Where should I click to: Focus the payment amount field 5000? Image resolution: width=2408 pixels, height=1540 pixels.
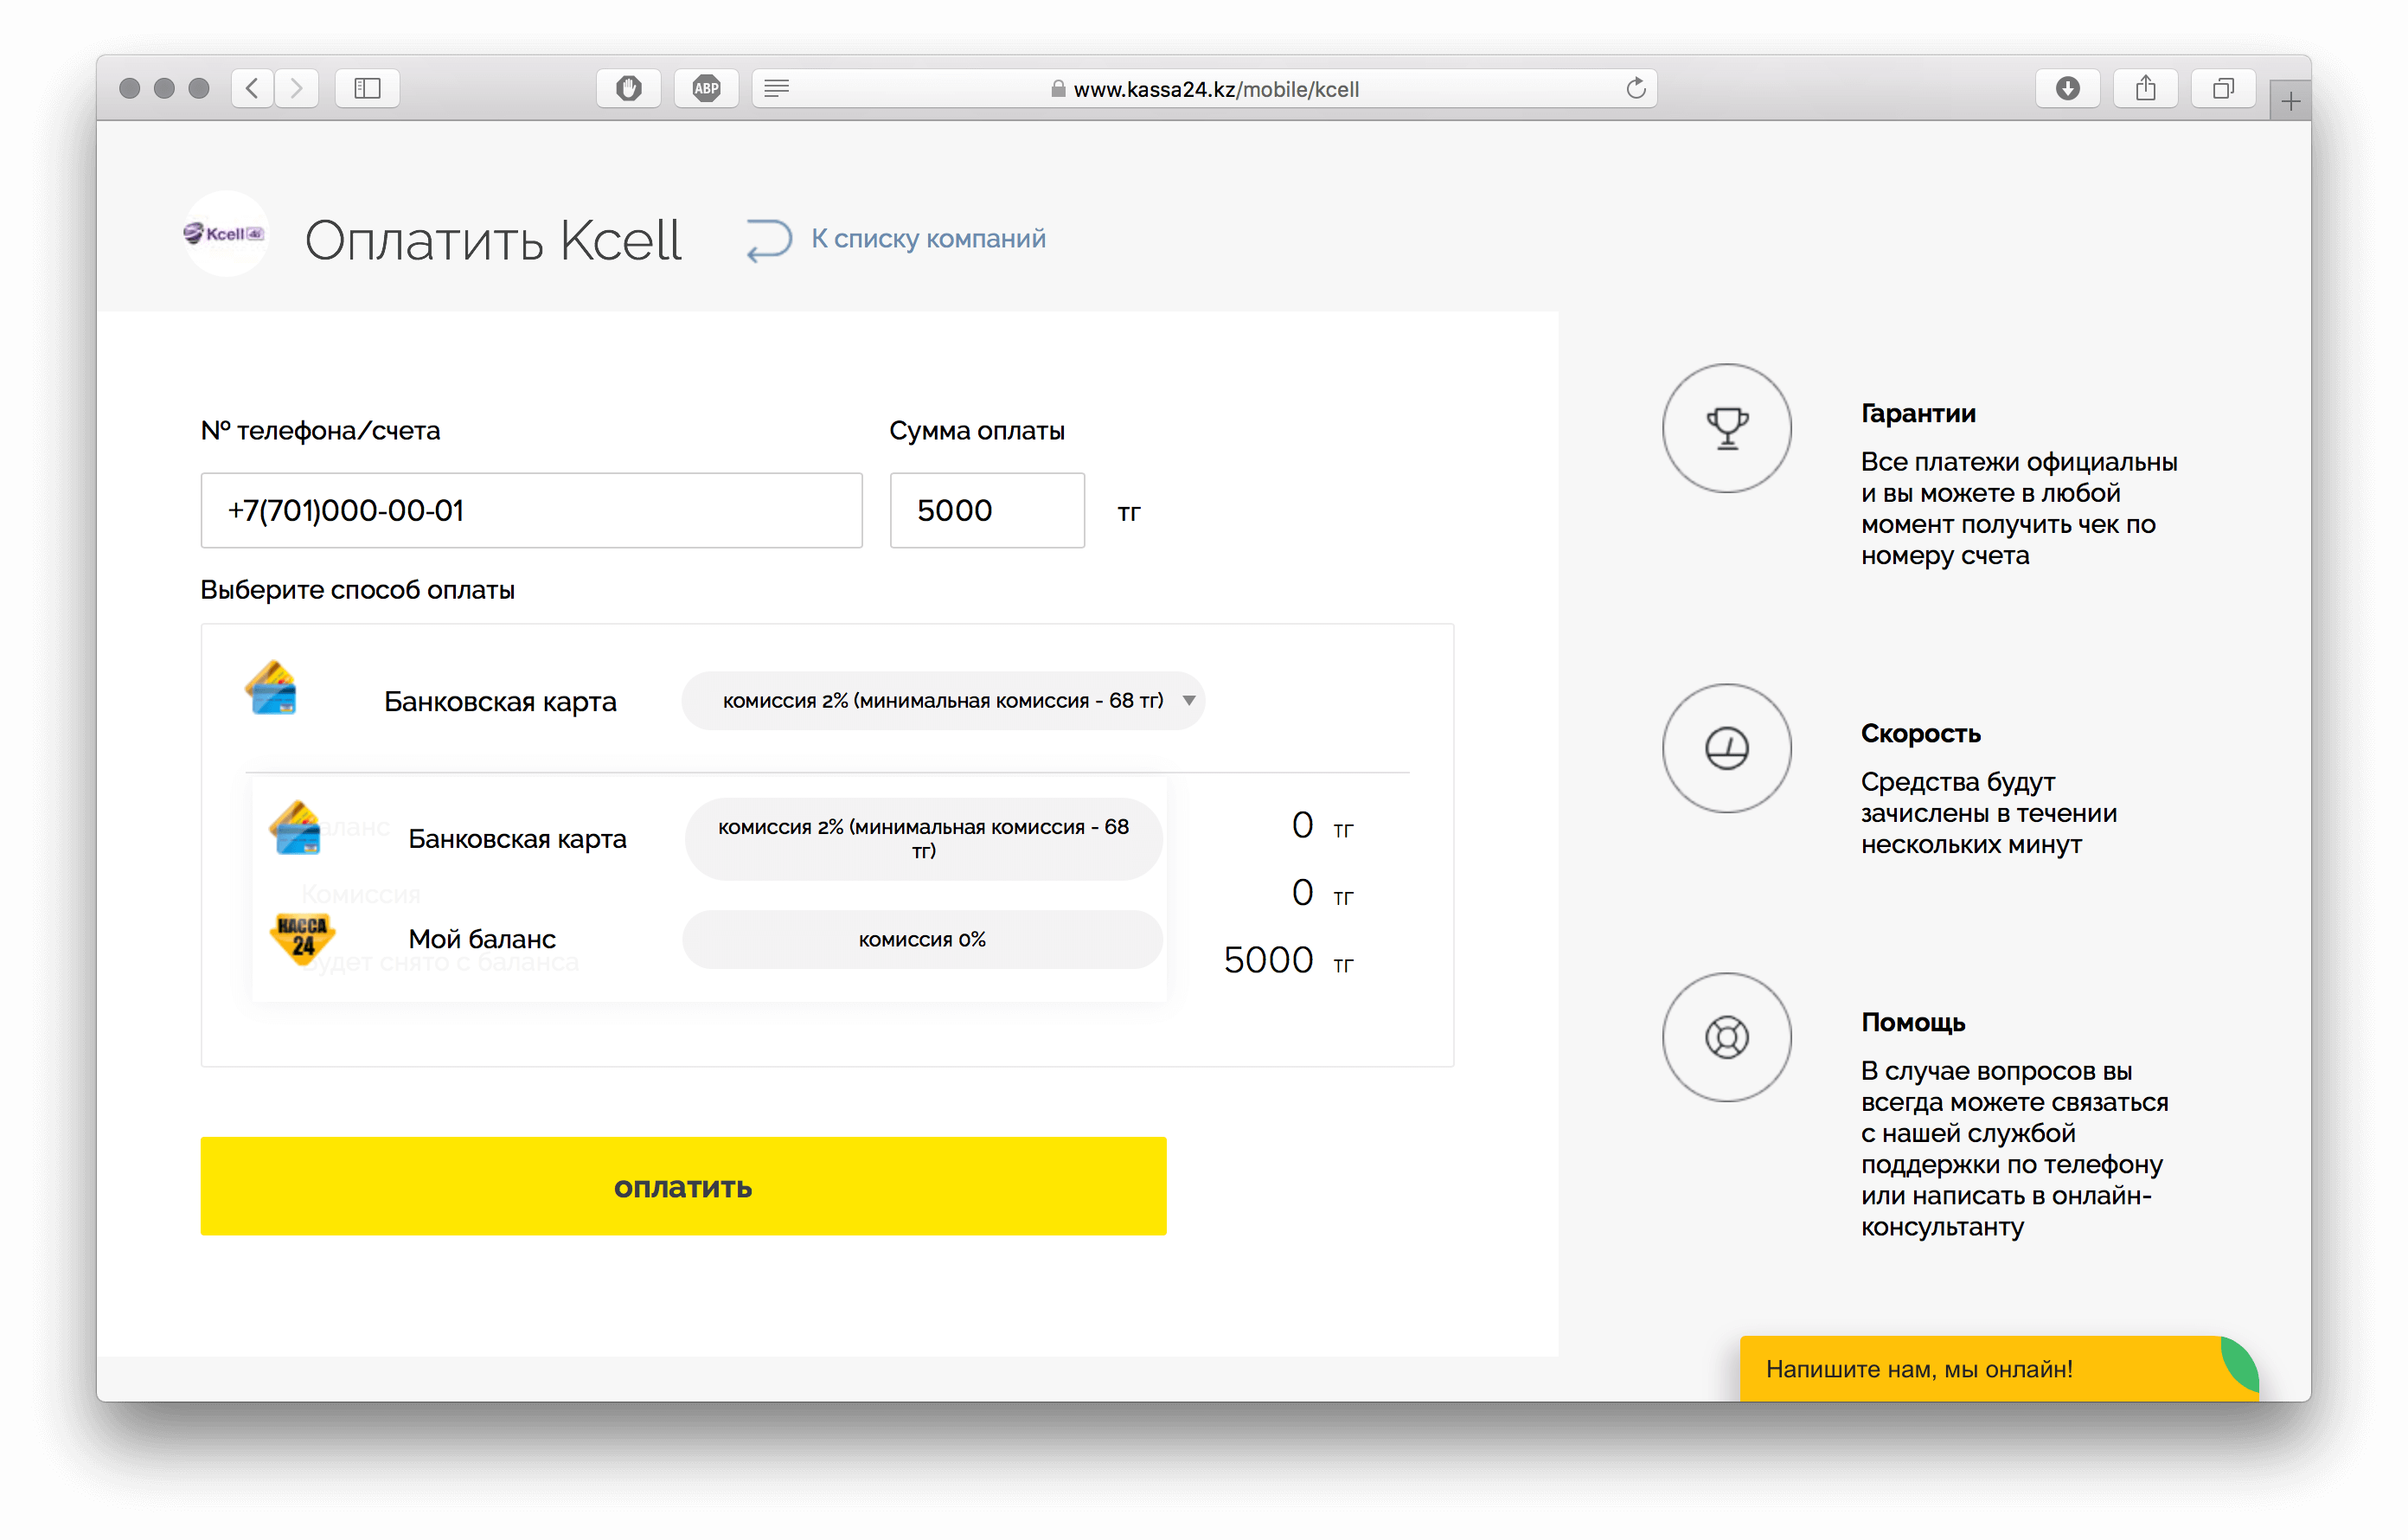click(x=987, y=510)
